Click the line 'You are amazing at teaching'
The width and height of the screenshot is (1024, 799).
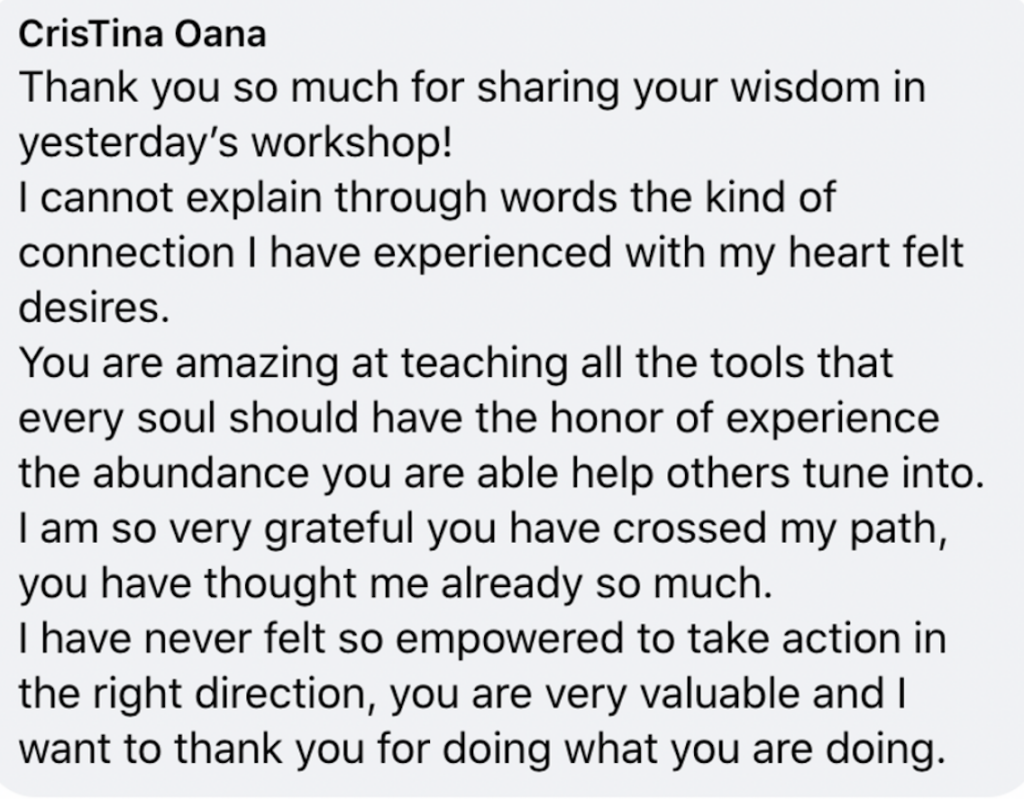click(455, 362)
